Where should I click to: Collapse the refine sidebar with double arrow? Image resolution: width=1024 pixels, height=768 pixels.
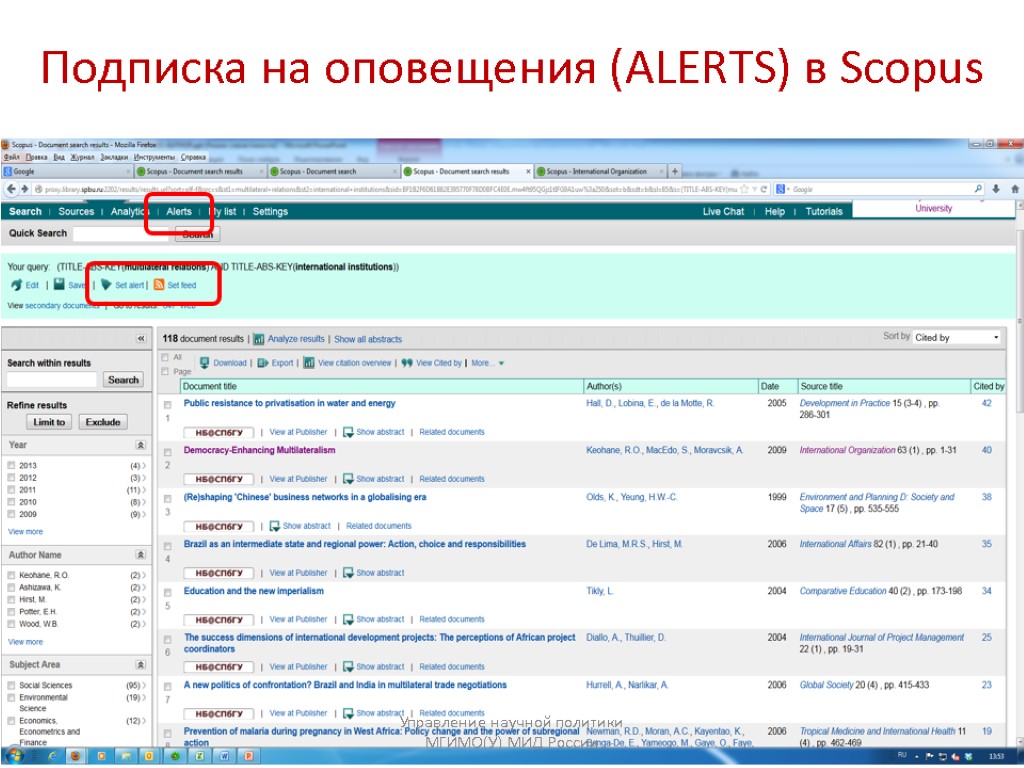[x=140, y=338]
